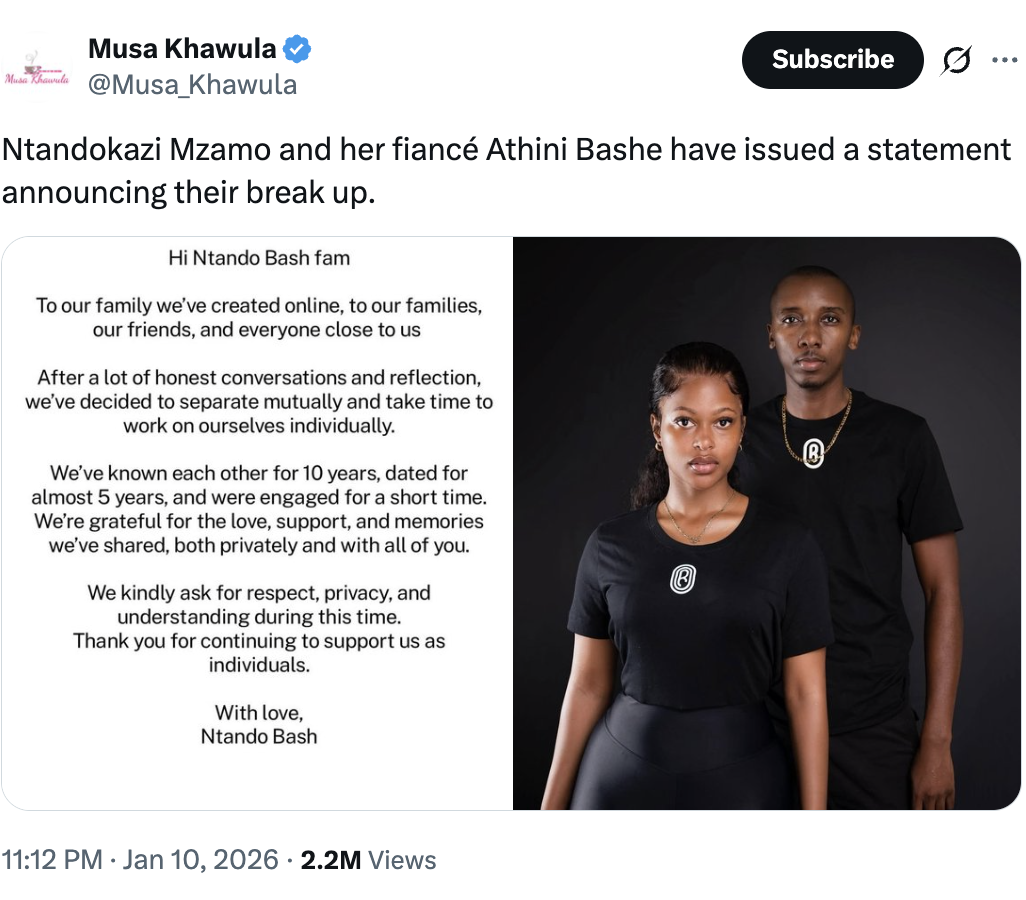Open the couple photo on dark background

click(766, 523)
